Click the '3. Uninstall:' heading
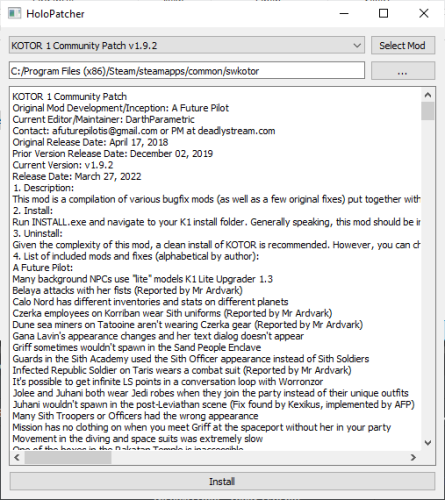Screen dimensions: 445x500 pyautogui.click(x=37, y=233)
